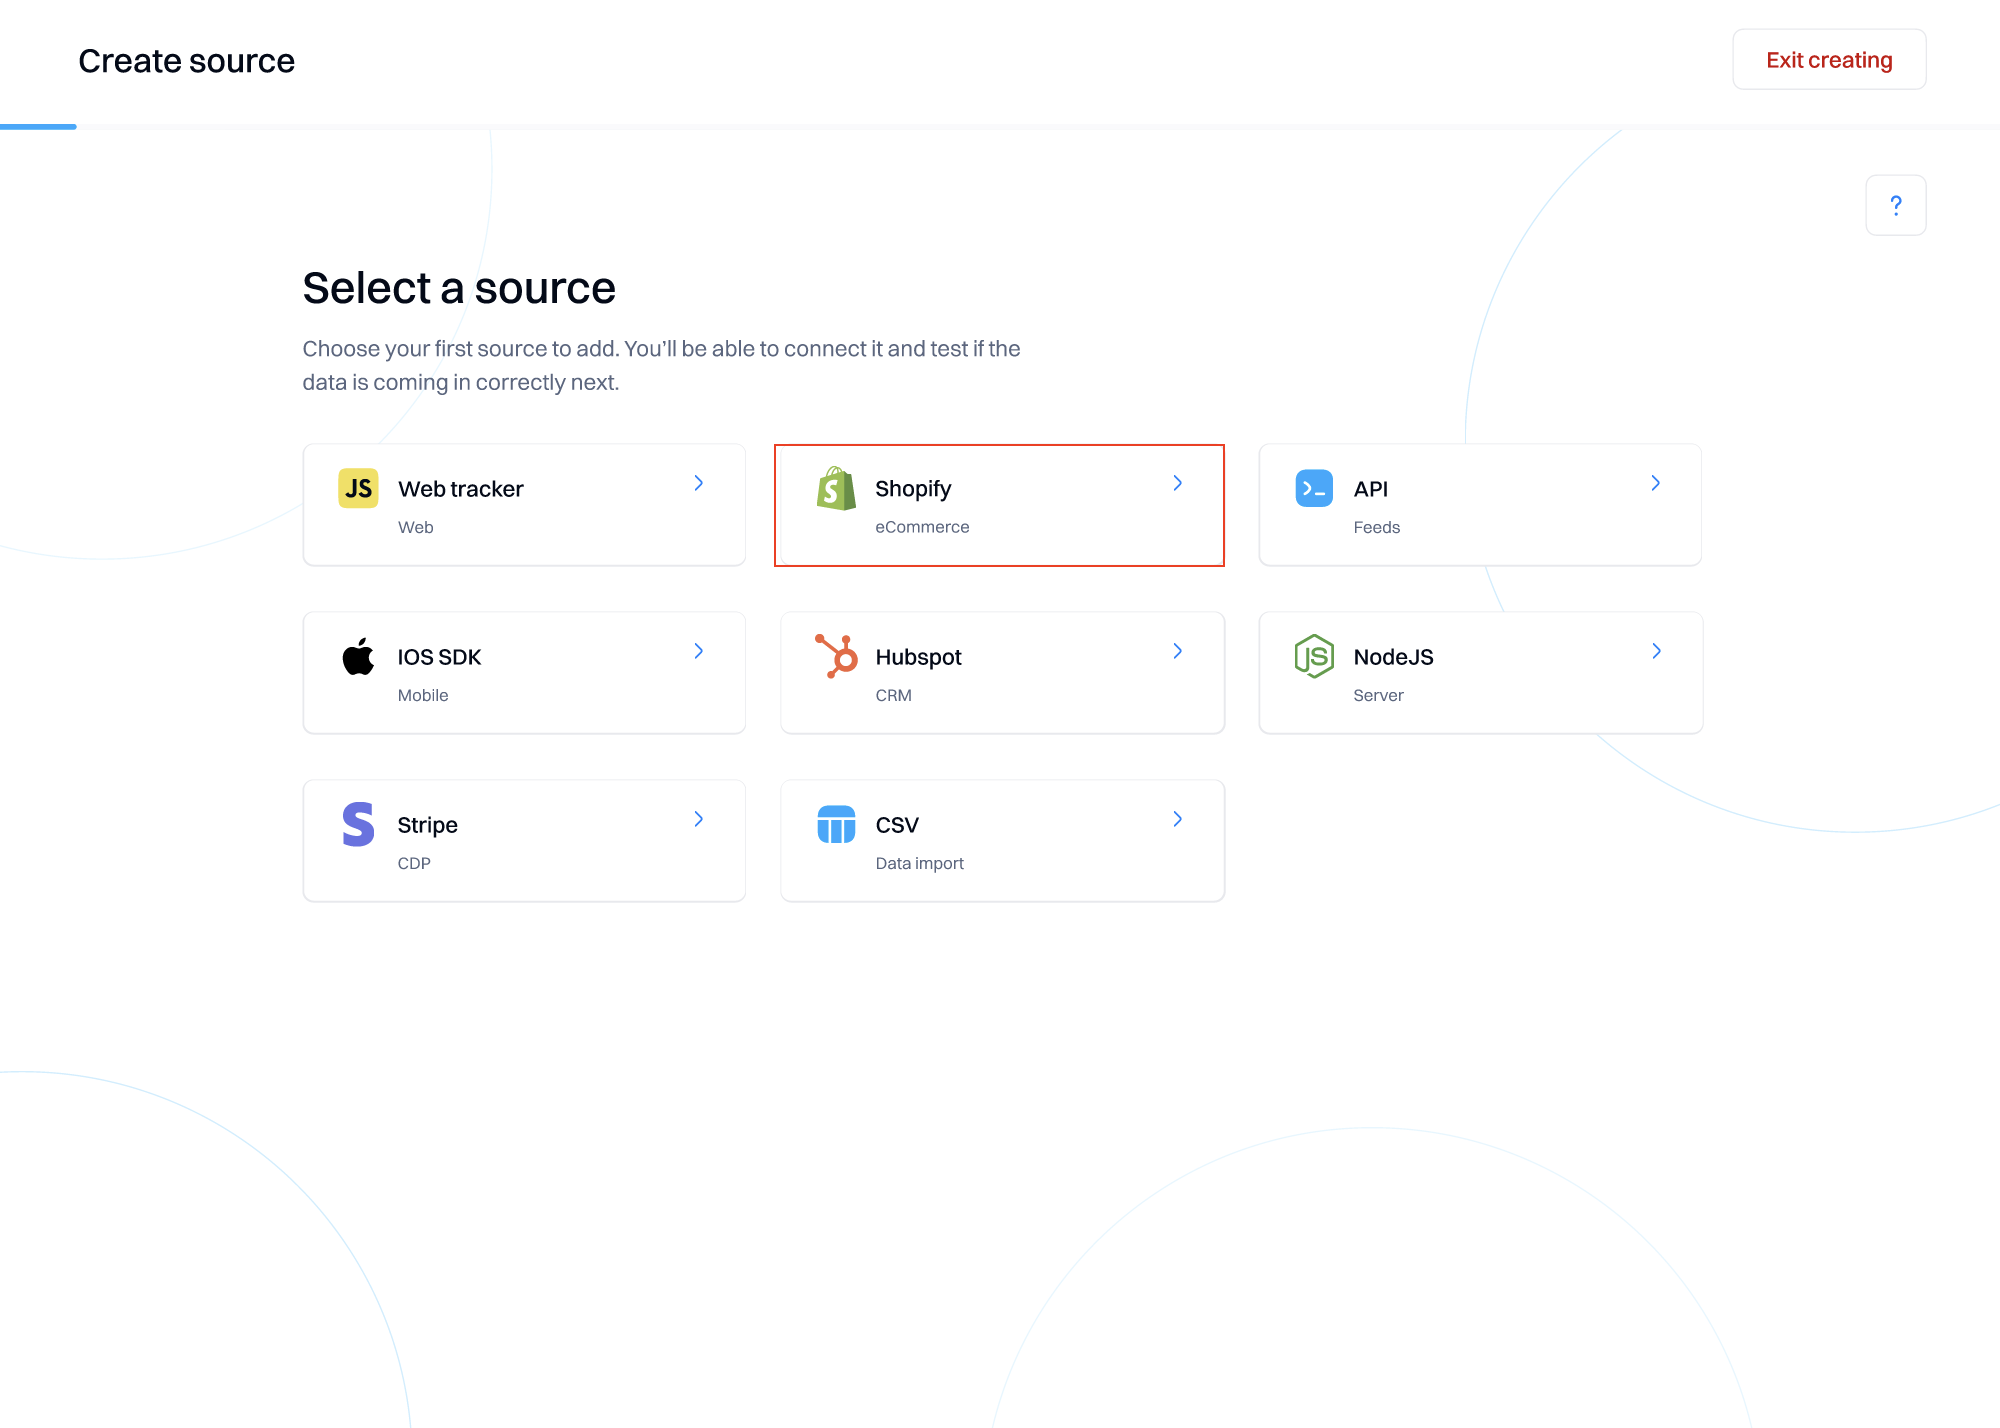Pick the IOS SDK Mobile source label
The height and width of the screenshot is (1428, 2000).
click(x=439, y=657)
